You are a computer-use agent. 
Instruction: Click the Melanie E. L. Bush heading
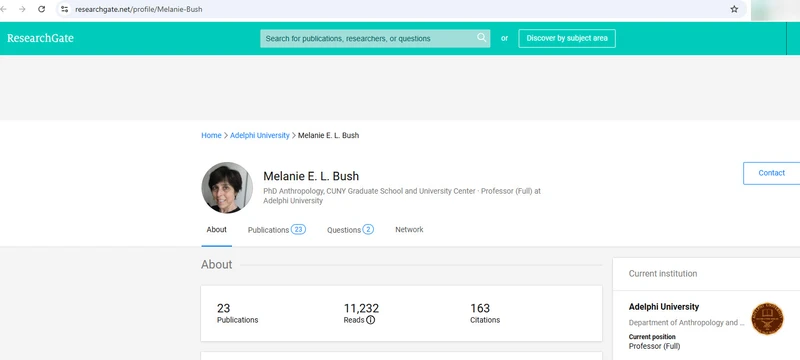[311, 176]
